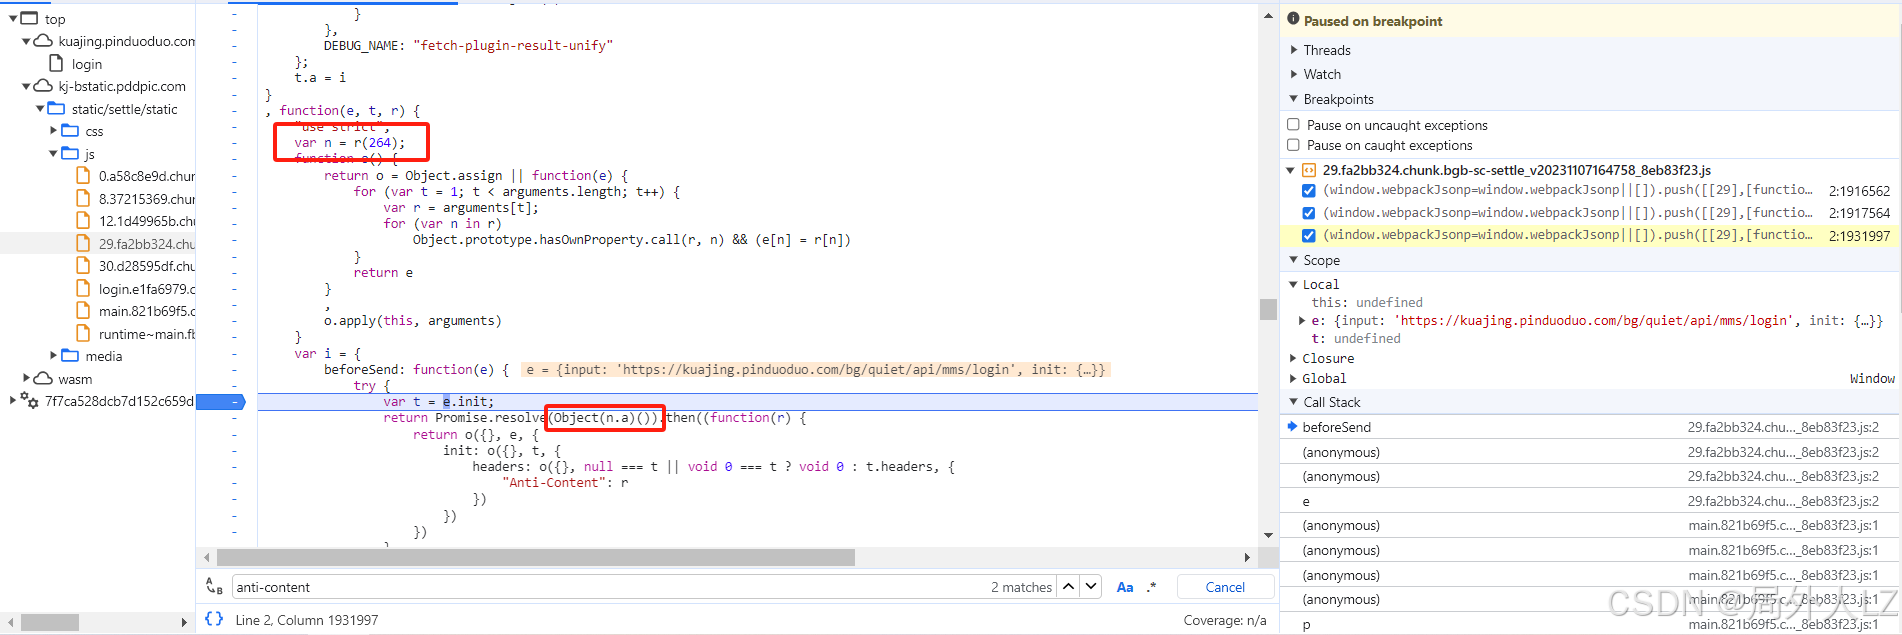Image resolution: width=1902 pixels, height=635 pixels.
Task: Select beforeSend call stack frame
Action: pos(1590,427)
